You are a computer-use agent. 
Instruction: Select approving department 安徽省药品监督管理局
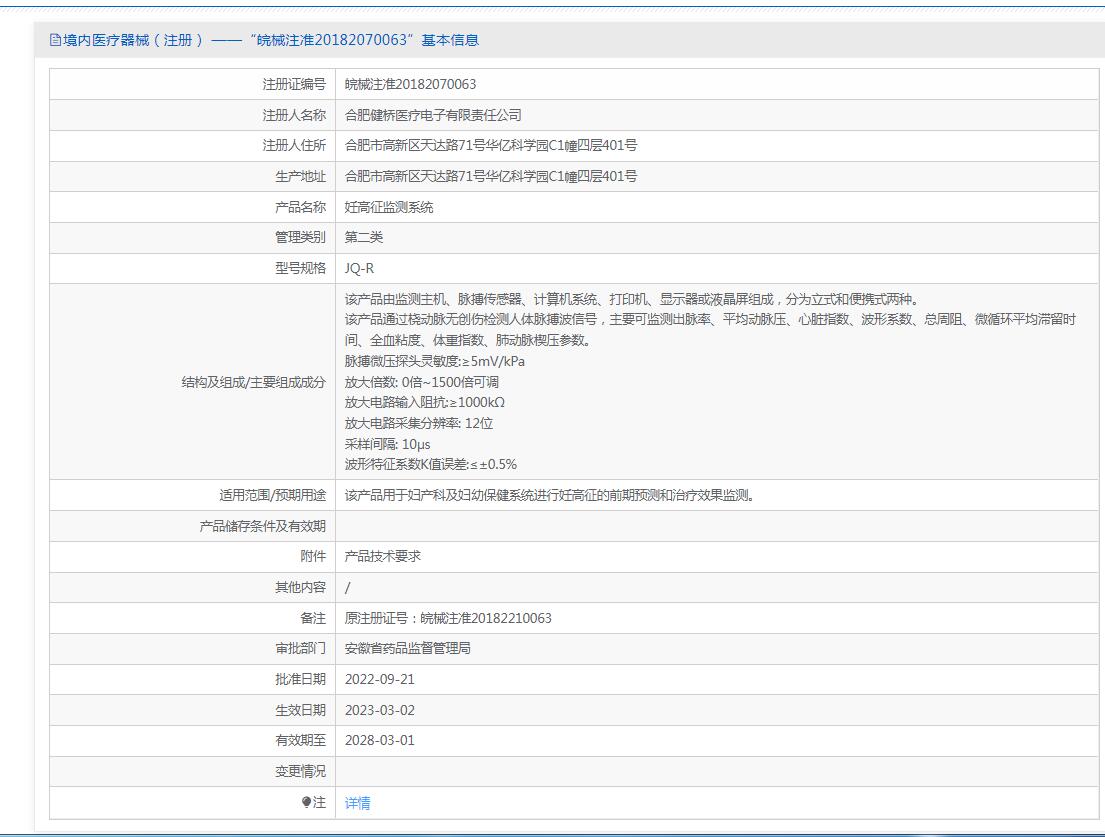(407, 648)
